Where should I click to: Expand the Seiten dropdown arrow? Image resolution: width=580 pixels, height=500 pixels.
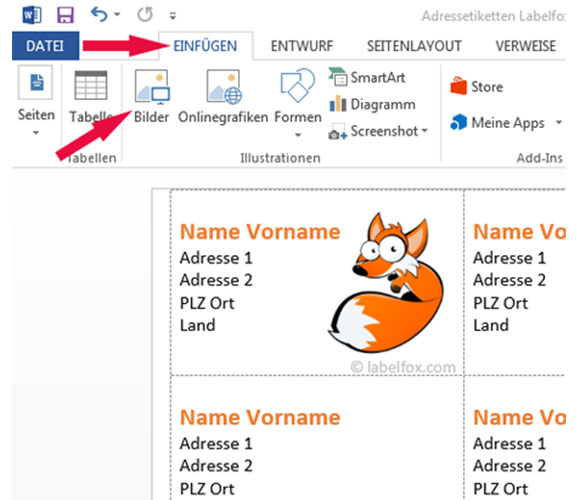coord(36,132)
